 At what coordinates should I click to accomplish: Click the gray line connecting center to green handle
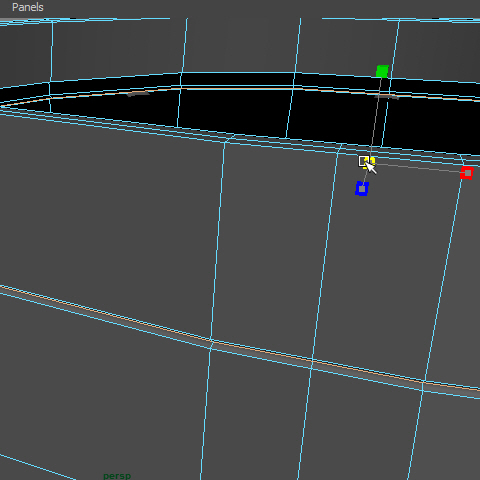pyautogui.click(x=376, y=117)
